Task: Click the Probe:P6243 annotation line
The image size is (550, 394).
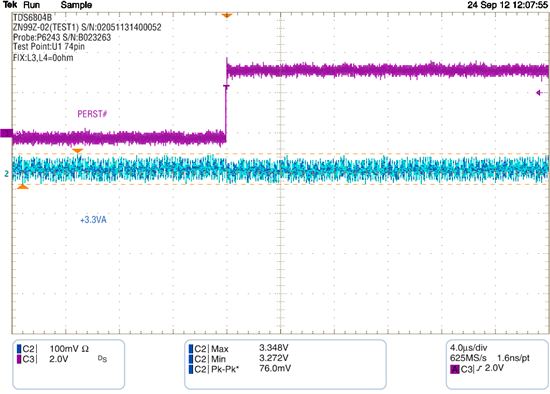Action: click(x=62, y=37)
